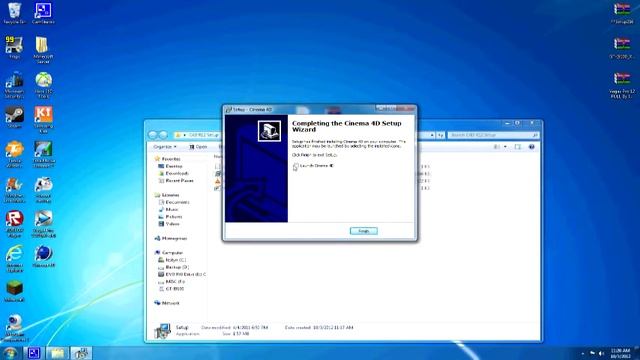This screenshot has height=360, width=640.
Task: Launch the ROBLOX Player desktop shortcut
Action: point(14,224)
